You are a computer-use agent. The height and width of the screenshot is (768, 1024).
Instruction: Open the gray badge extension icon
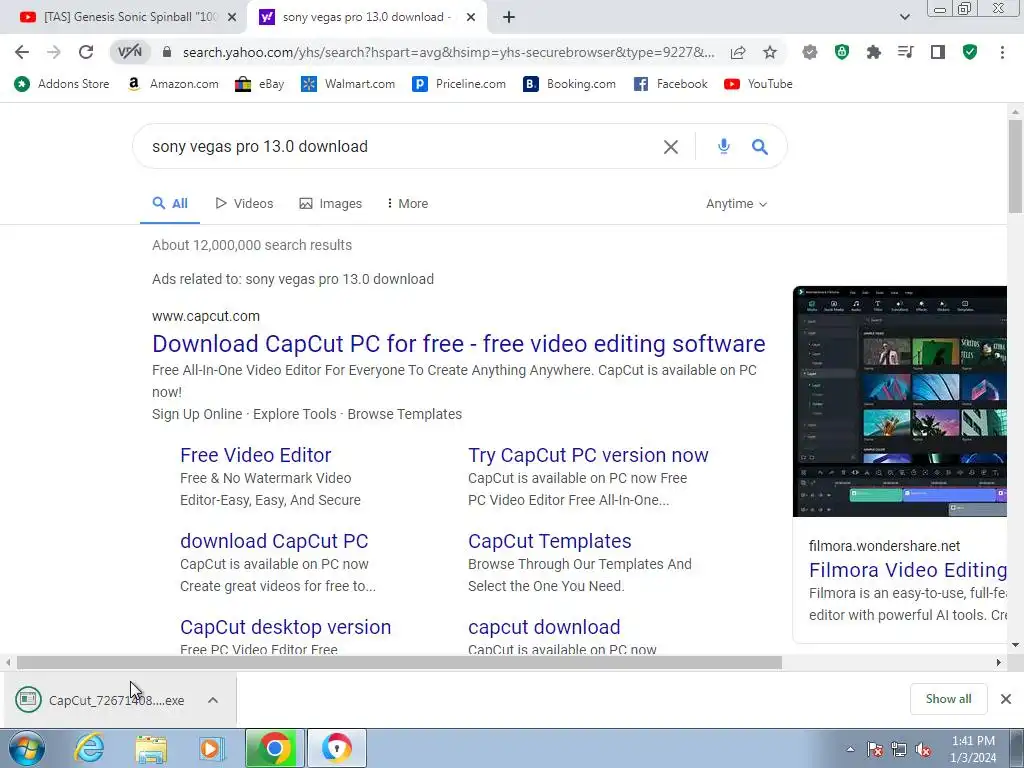tap(810, 52)
